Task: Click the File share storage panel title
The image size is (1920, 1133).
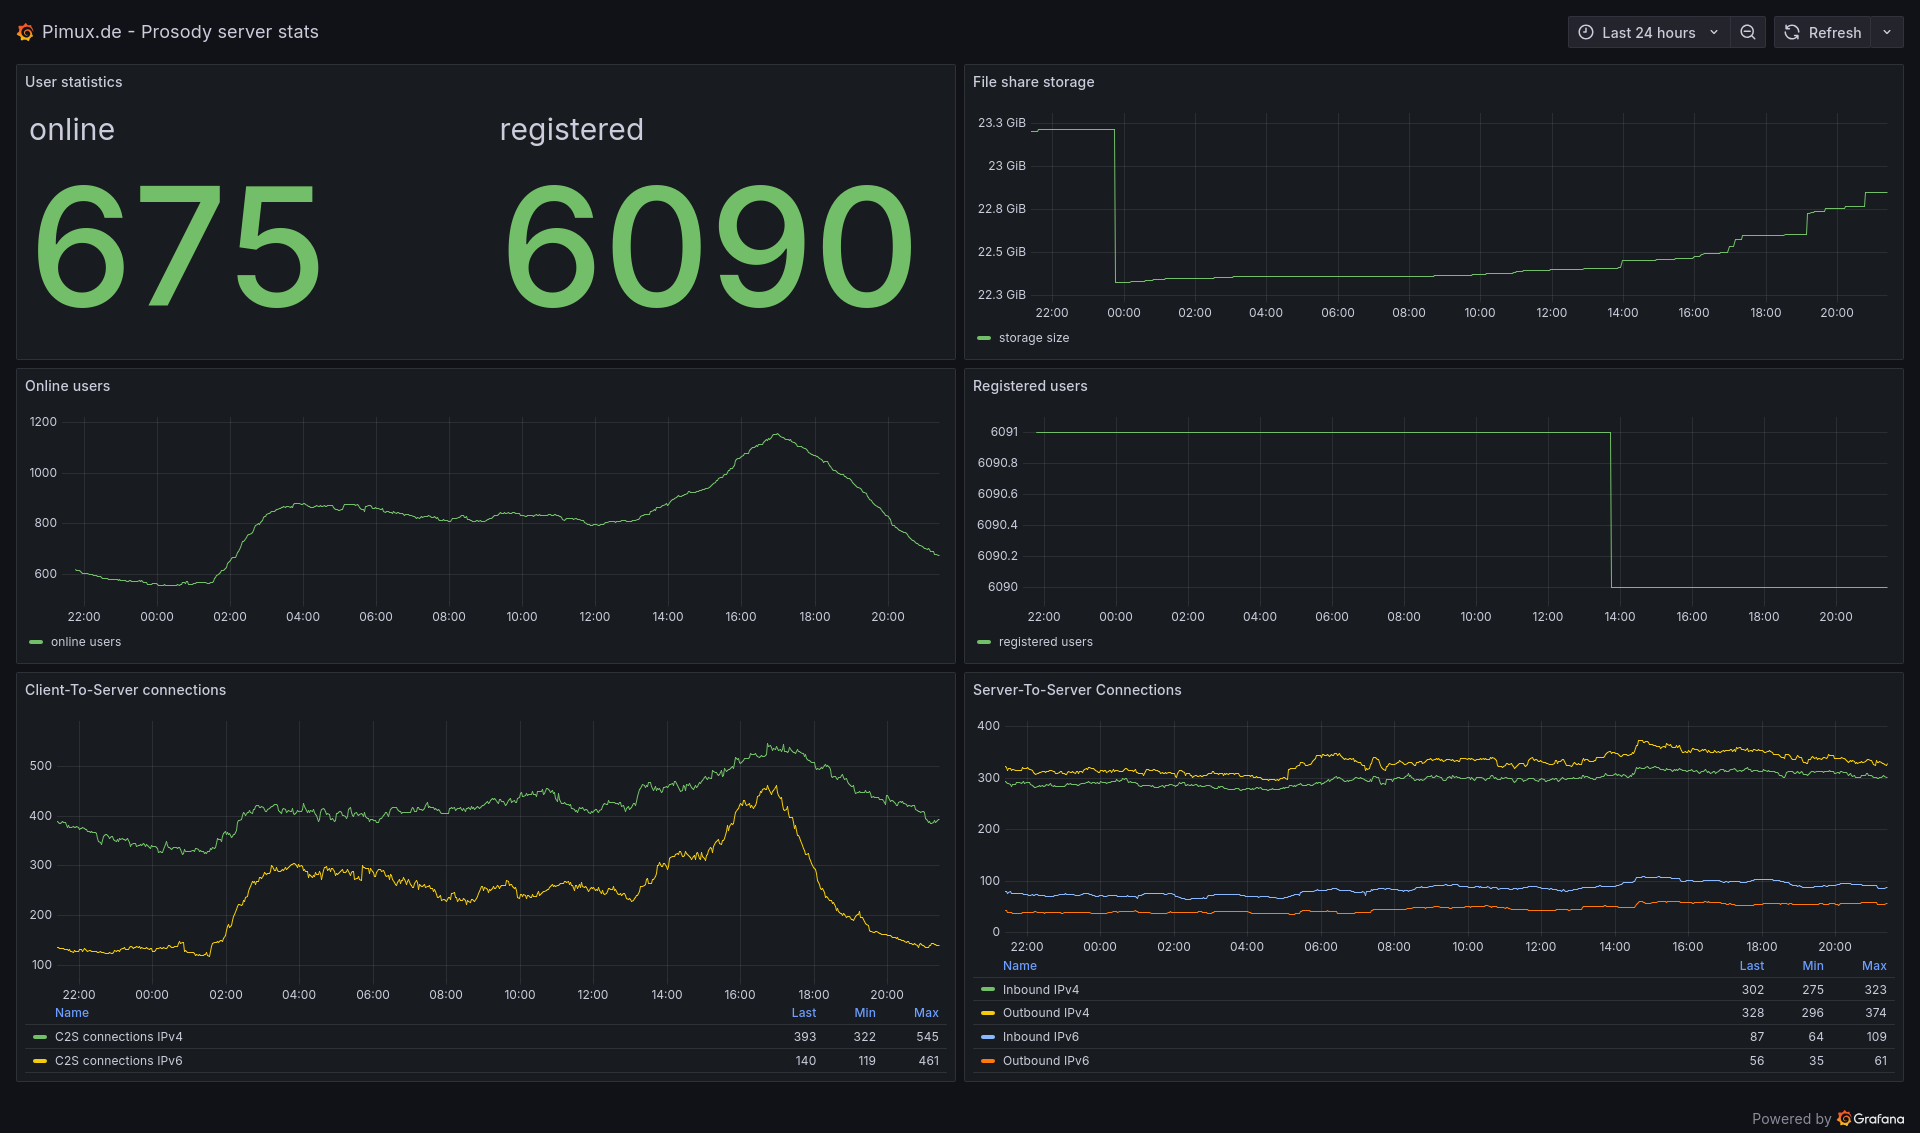Action: (x=1033, y=82)
